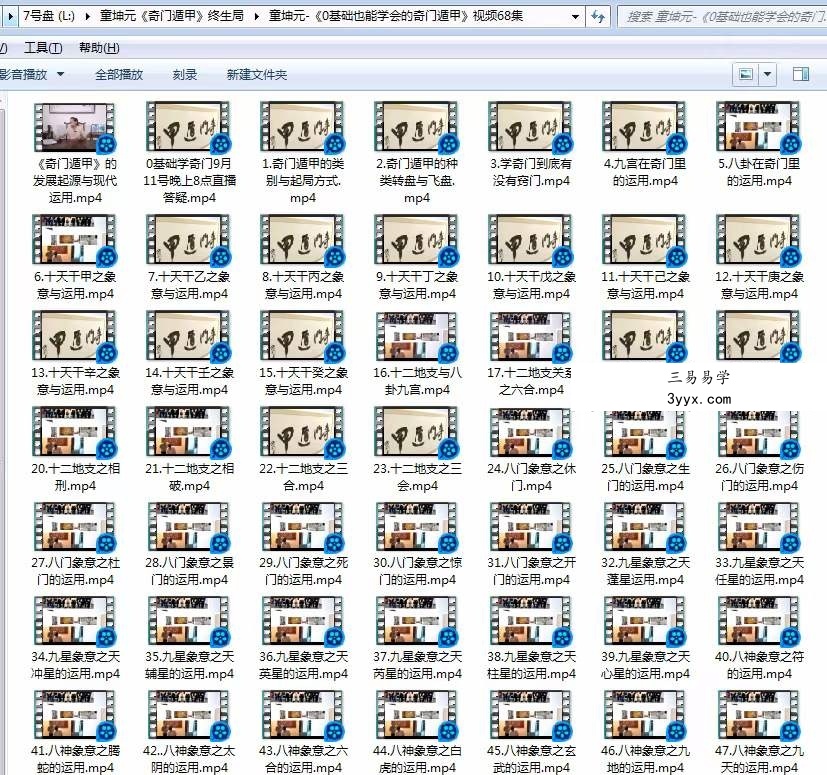Viewport: 827px width, 775px height.
Task: Toggle the preview pane icon
Action: tap(801, 74)
